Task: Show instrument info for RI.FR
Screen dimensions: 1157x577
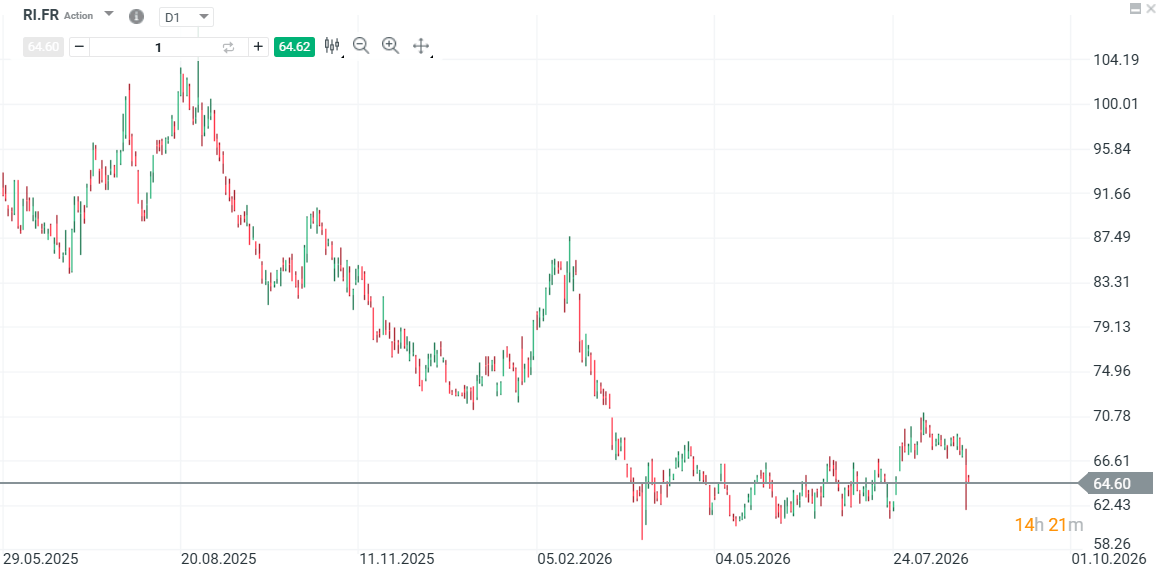Action: coord(136,15)
